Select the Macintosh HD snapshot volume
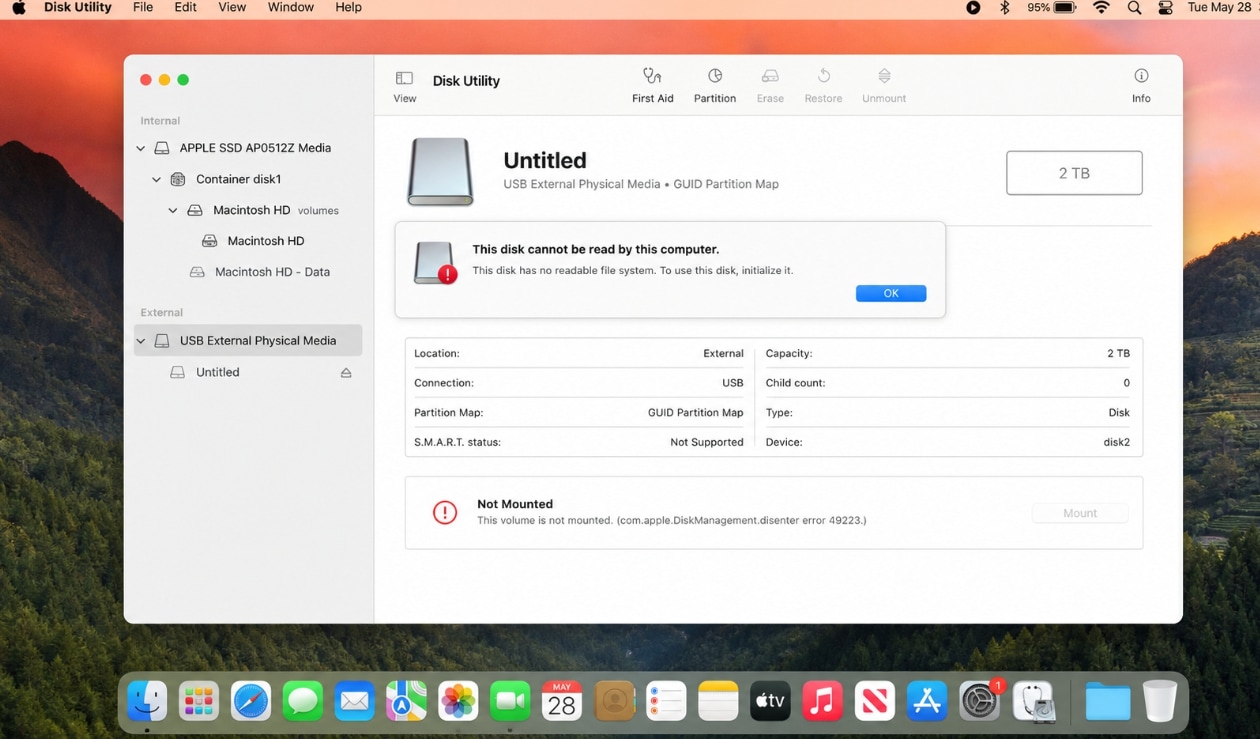This screenshot has height=739, width=1260. (248, 241)
